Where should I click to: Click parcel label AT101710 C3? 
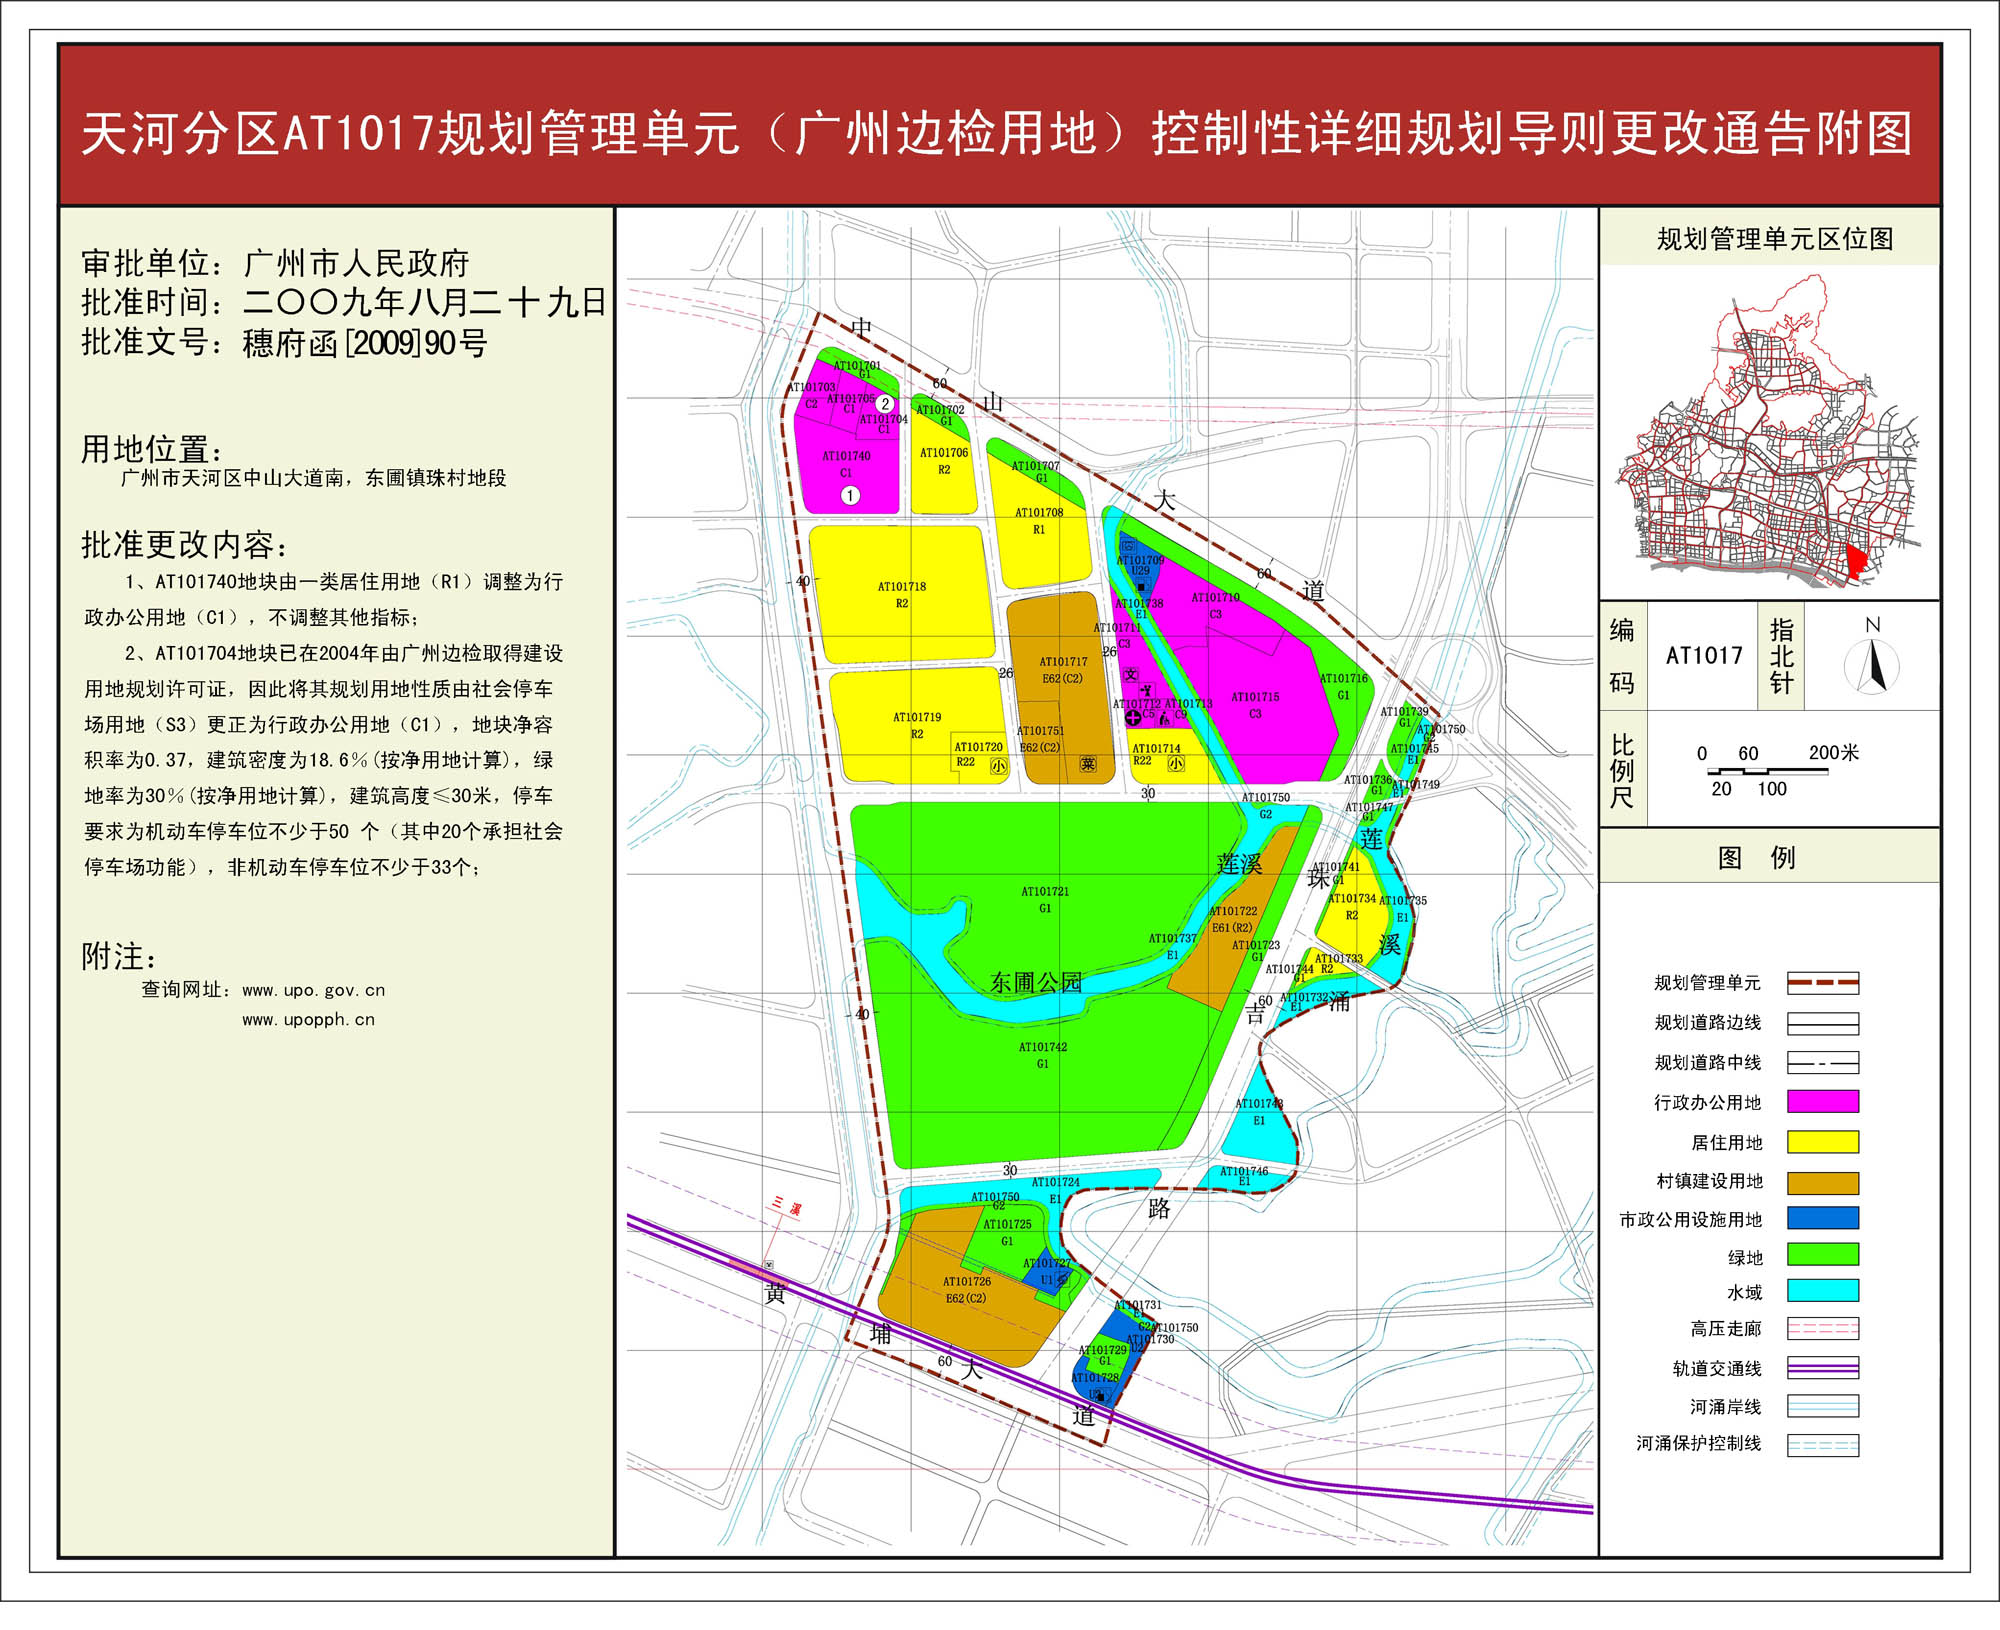(1215, 605)
